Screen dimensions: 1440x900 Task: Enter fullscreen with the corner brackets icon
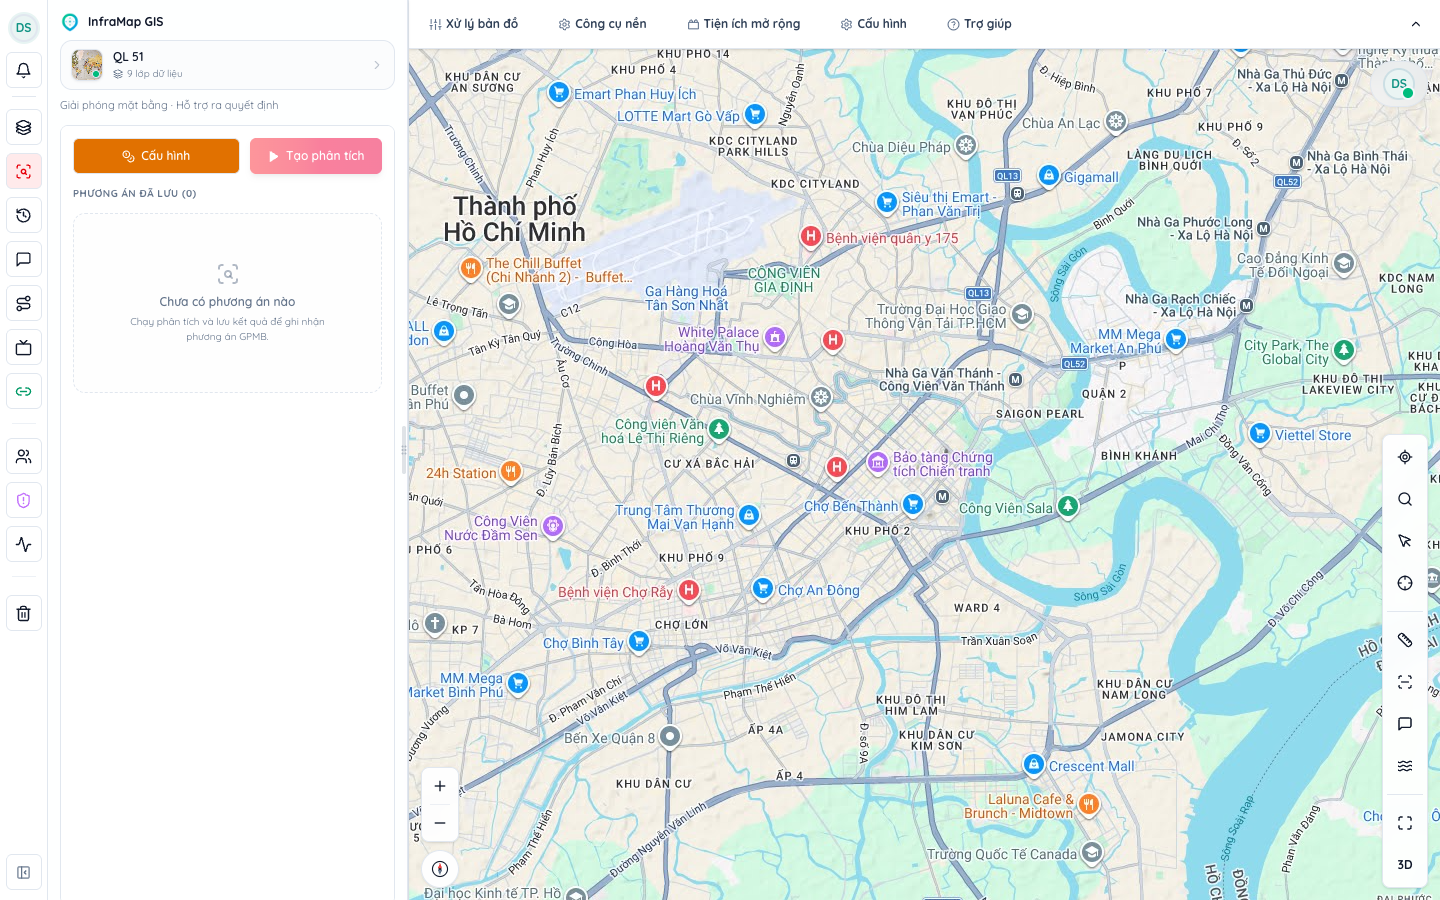tap(1405, 823)
